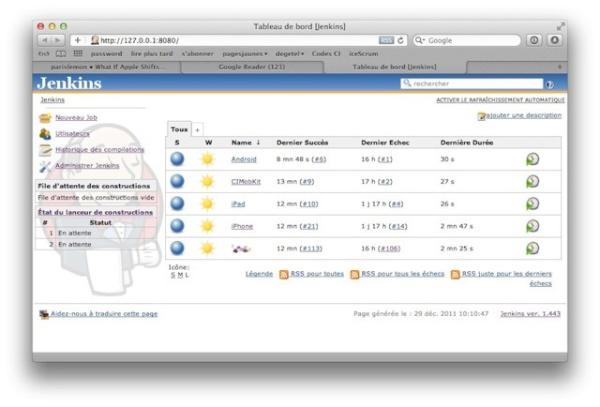Open Android last success build #6
This screenshot has height=407, width=600.
point(319,159)
